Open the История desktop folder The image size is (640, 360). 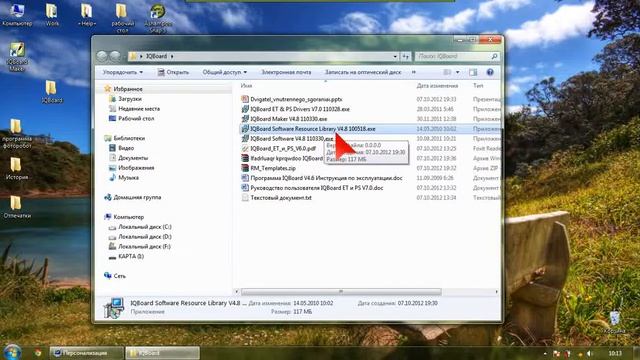point(17,169)
